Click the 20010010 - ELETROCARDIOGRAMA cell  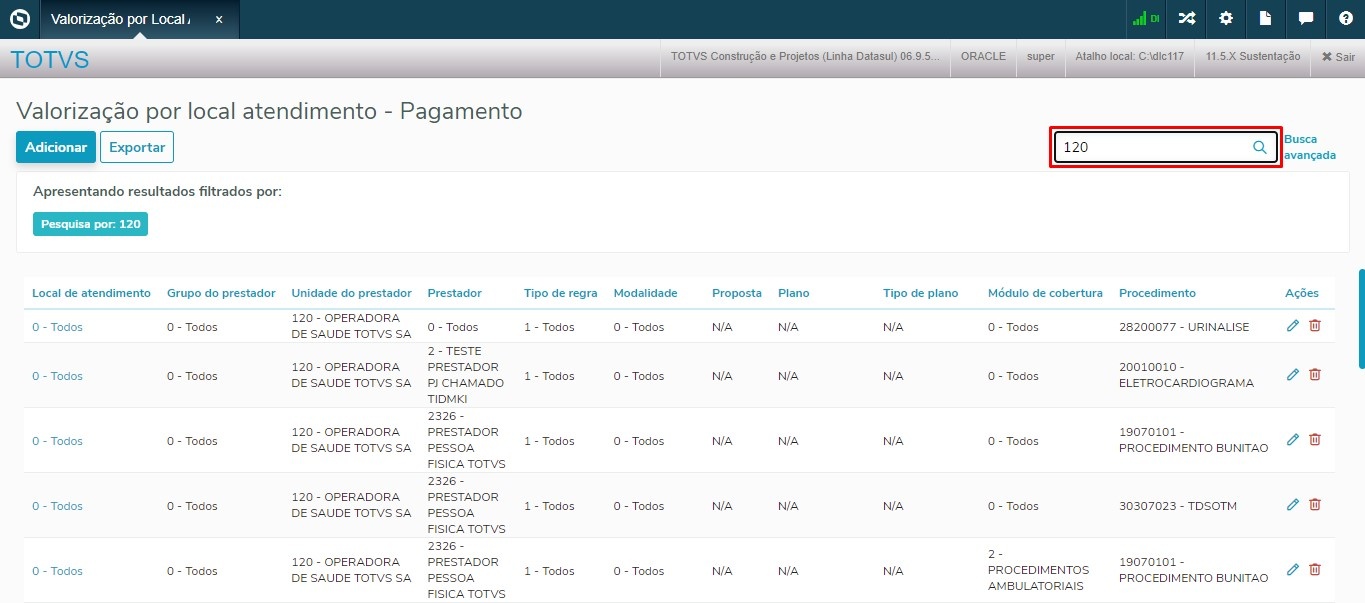pos(1186,376)
